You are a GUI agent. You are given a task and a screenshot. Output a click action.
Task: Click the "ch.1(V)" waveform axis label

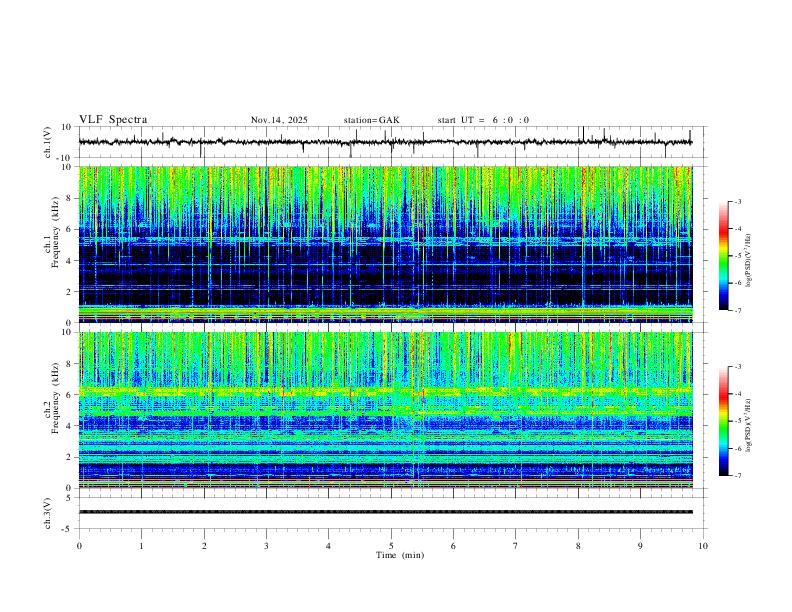[x=48, y=142]
